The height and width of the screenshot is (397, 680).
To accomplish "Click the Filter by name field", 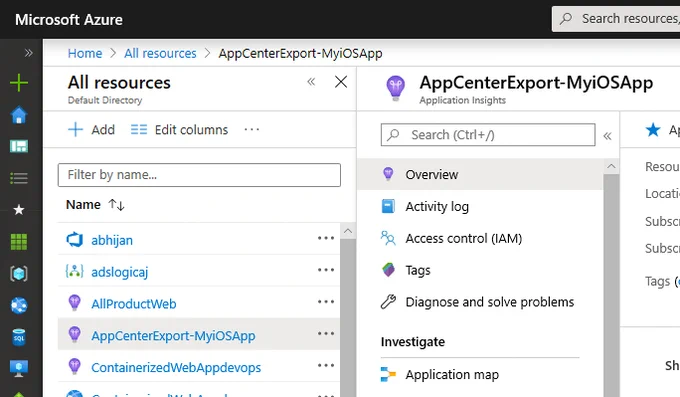I will [199, 175].
